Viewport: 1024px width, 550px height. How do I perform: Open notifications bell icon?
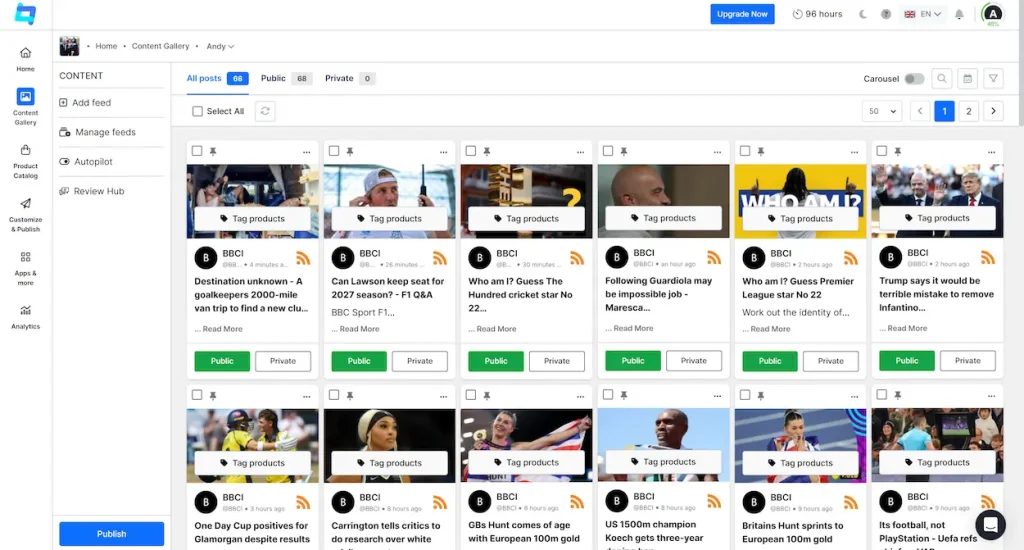pos(959,14)
